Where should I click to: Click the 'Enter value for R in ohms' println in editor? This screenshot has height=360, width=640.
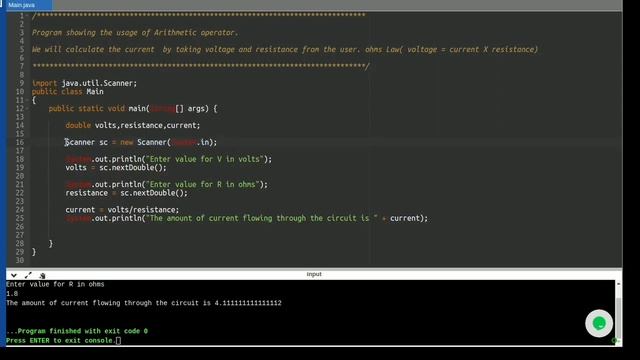(167, 184)
